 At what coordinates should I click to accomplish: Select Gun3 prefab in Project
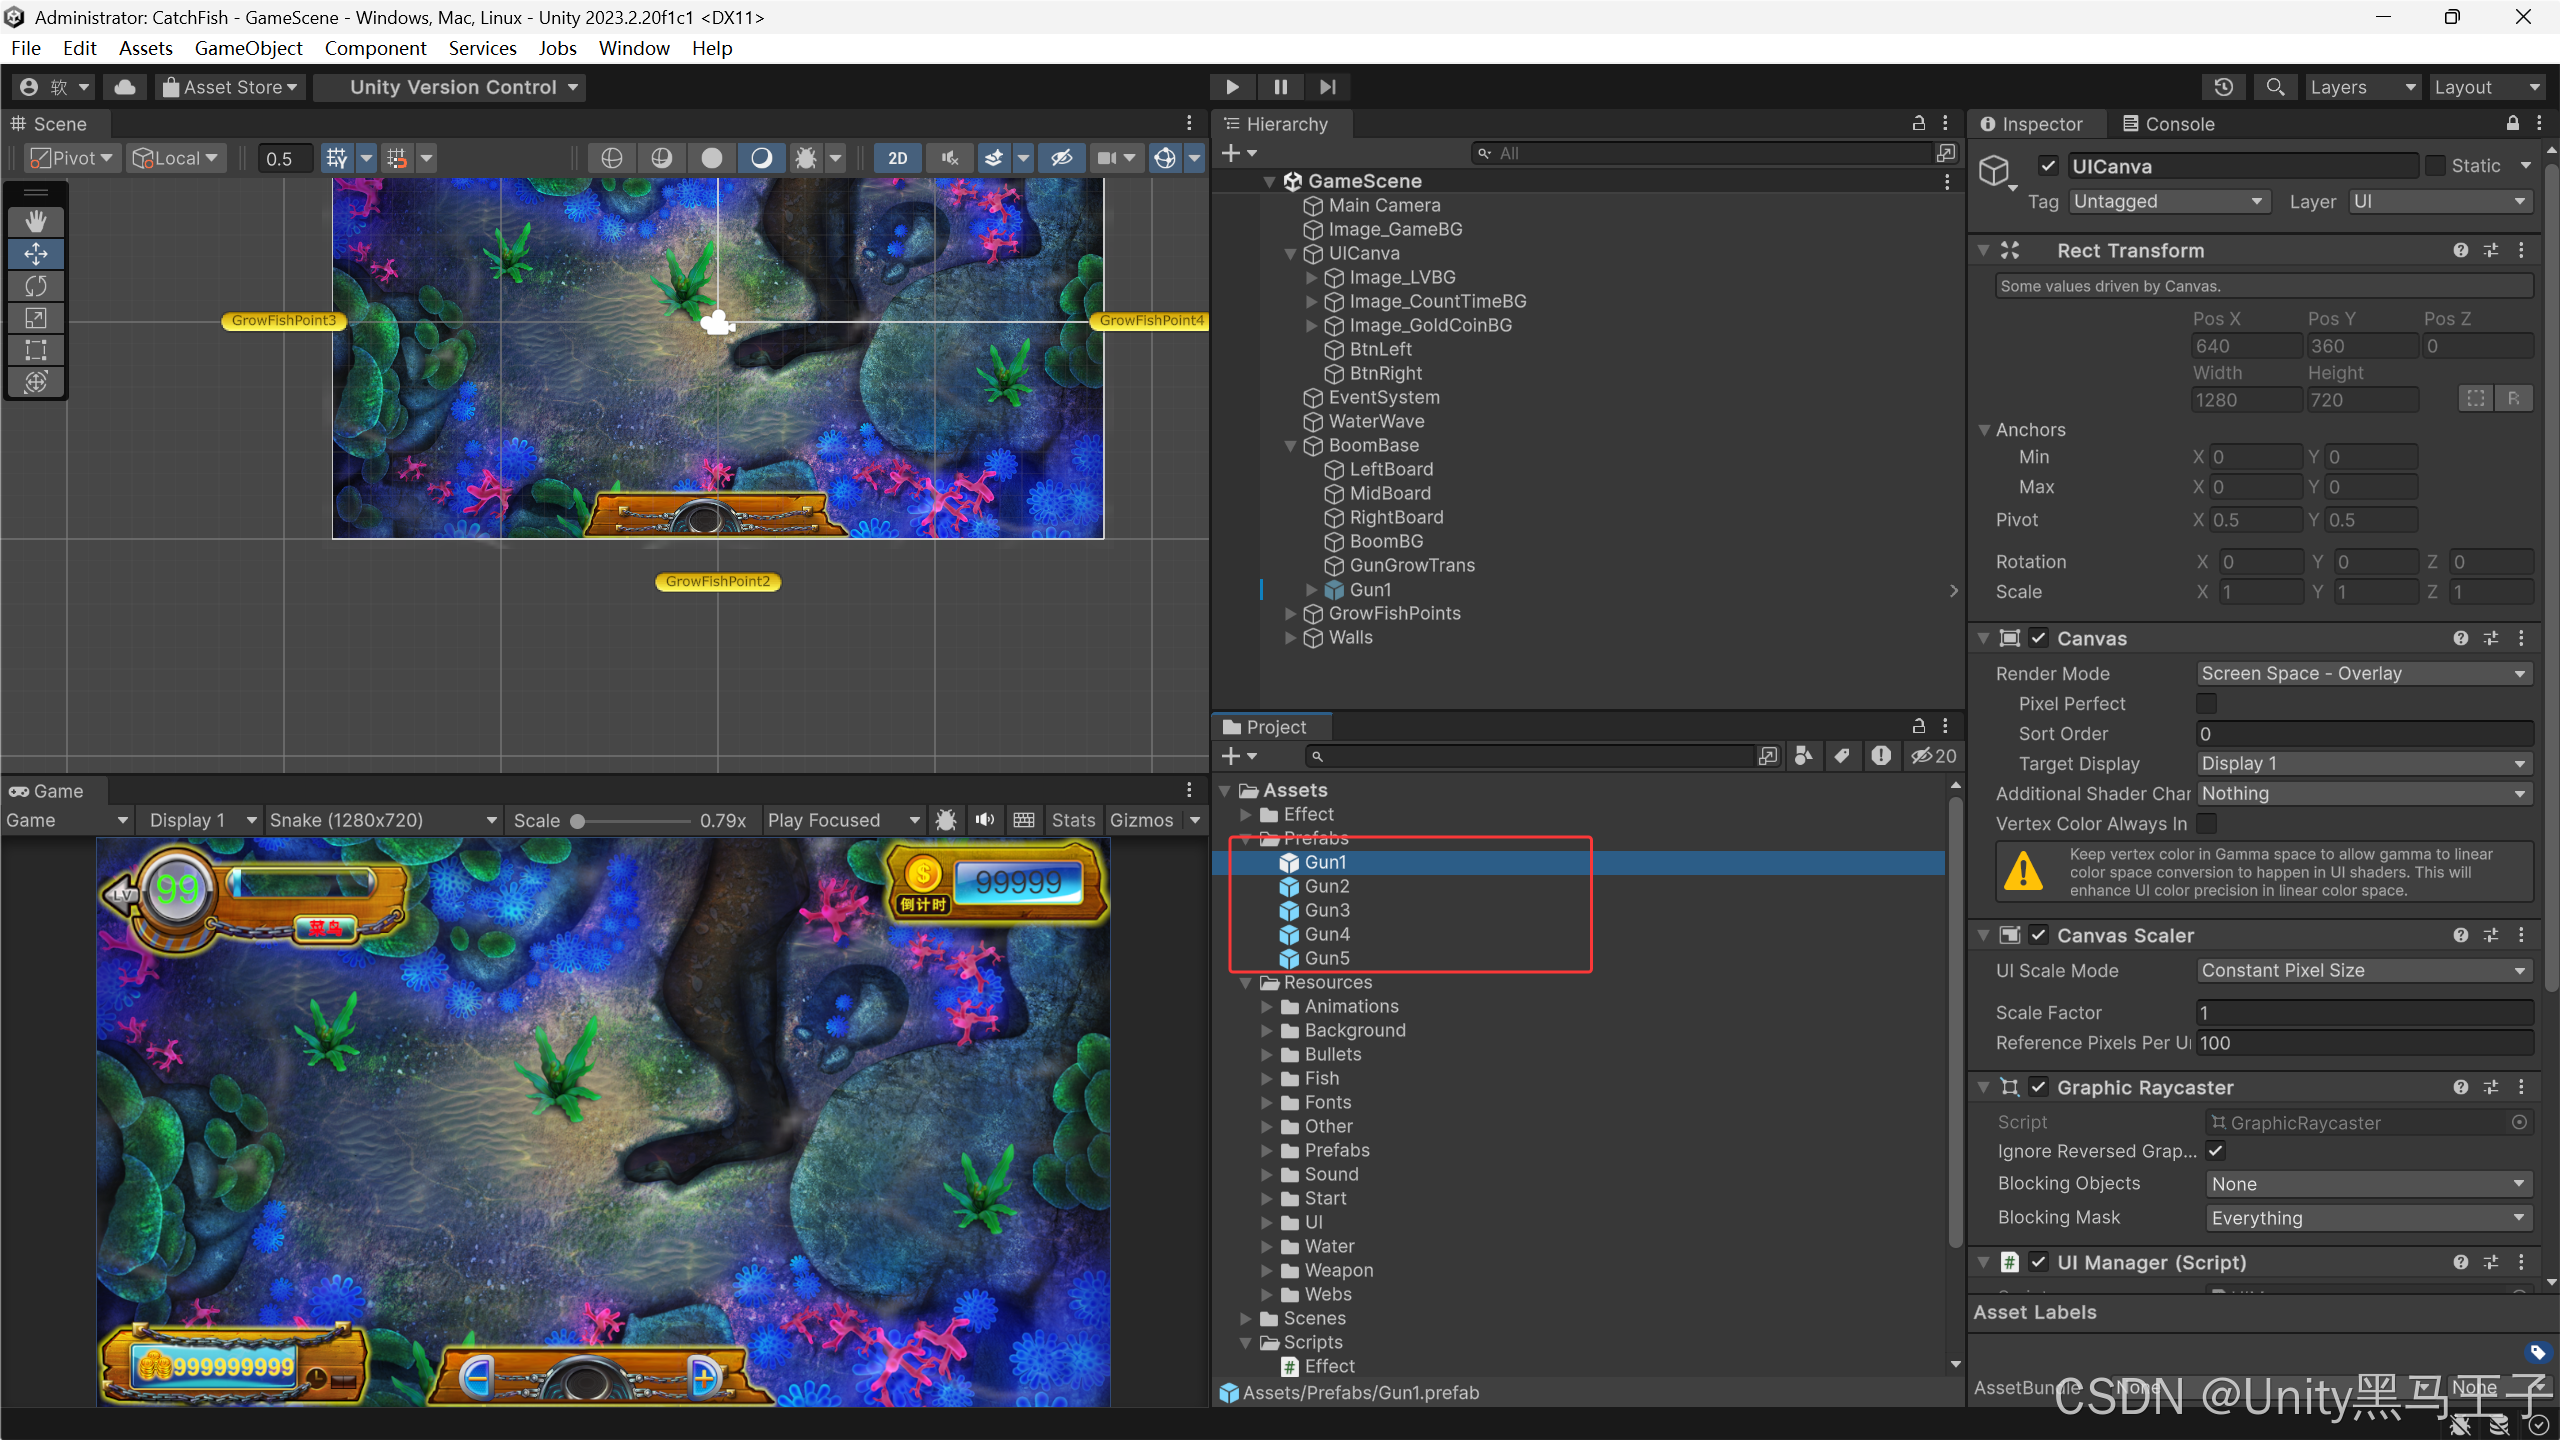click(x=1327, y=910)
